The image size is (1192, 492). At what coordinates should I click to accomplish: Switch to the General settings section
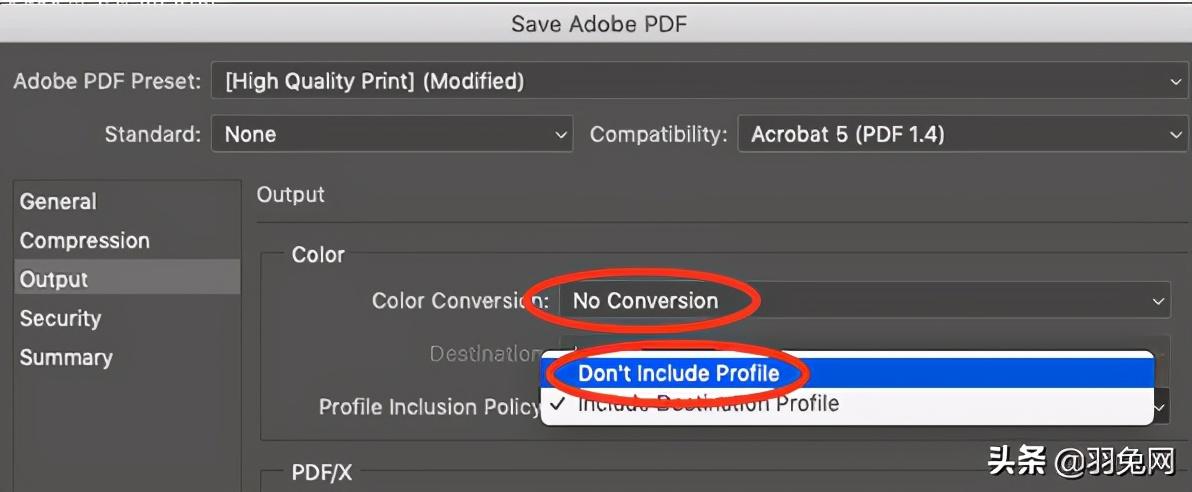pyautogui.click(x=58, y=202)
